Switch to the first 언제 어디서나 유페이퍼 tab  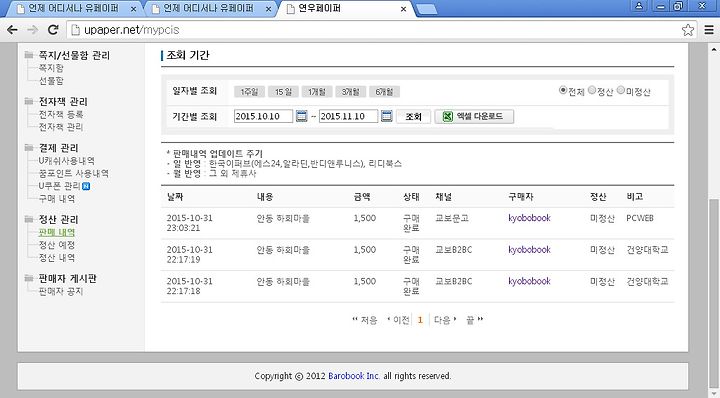(73, 8)
